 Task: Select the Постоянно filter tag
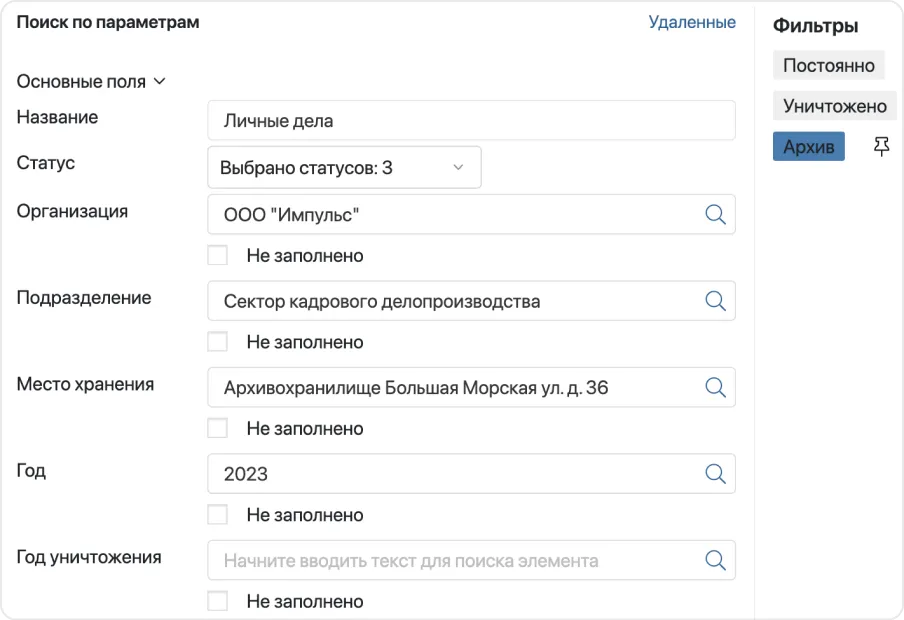(x=828, y=66)
